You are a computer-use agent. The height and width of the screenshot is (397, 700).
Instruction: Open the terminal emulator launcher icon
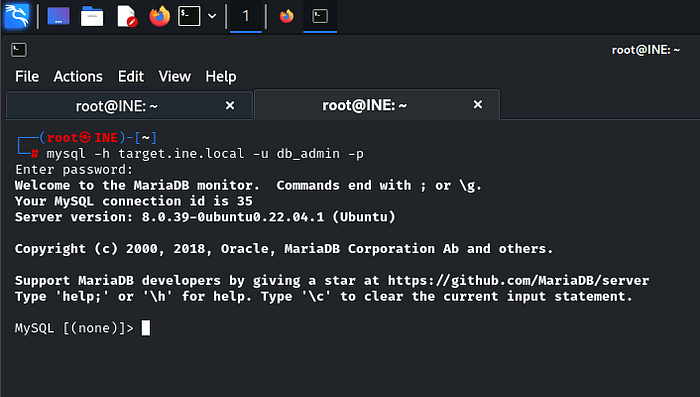click(189, 16)
